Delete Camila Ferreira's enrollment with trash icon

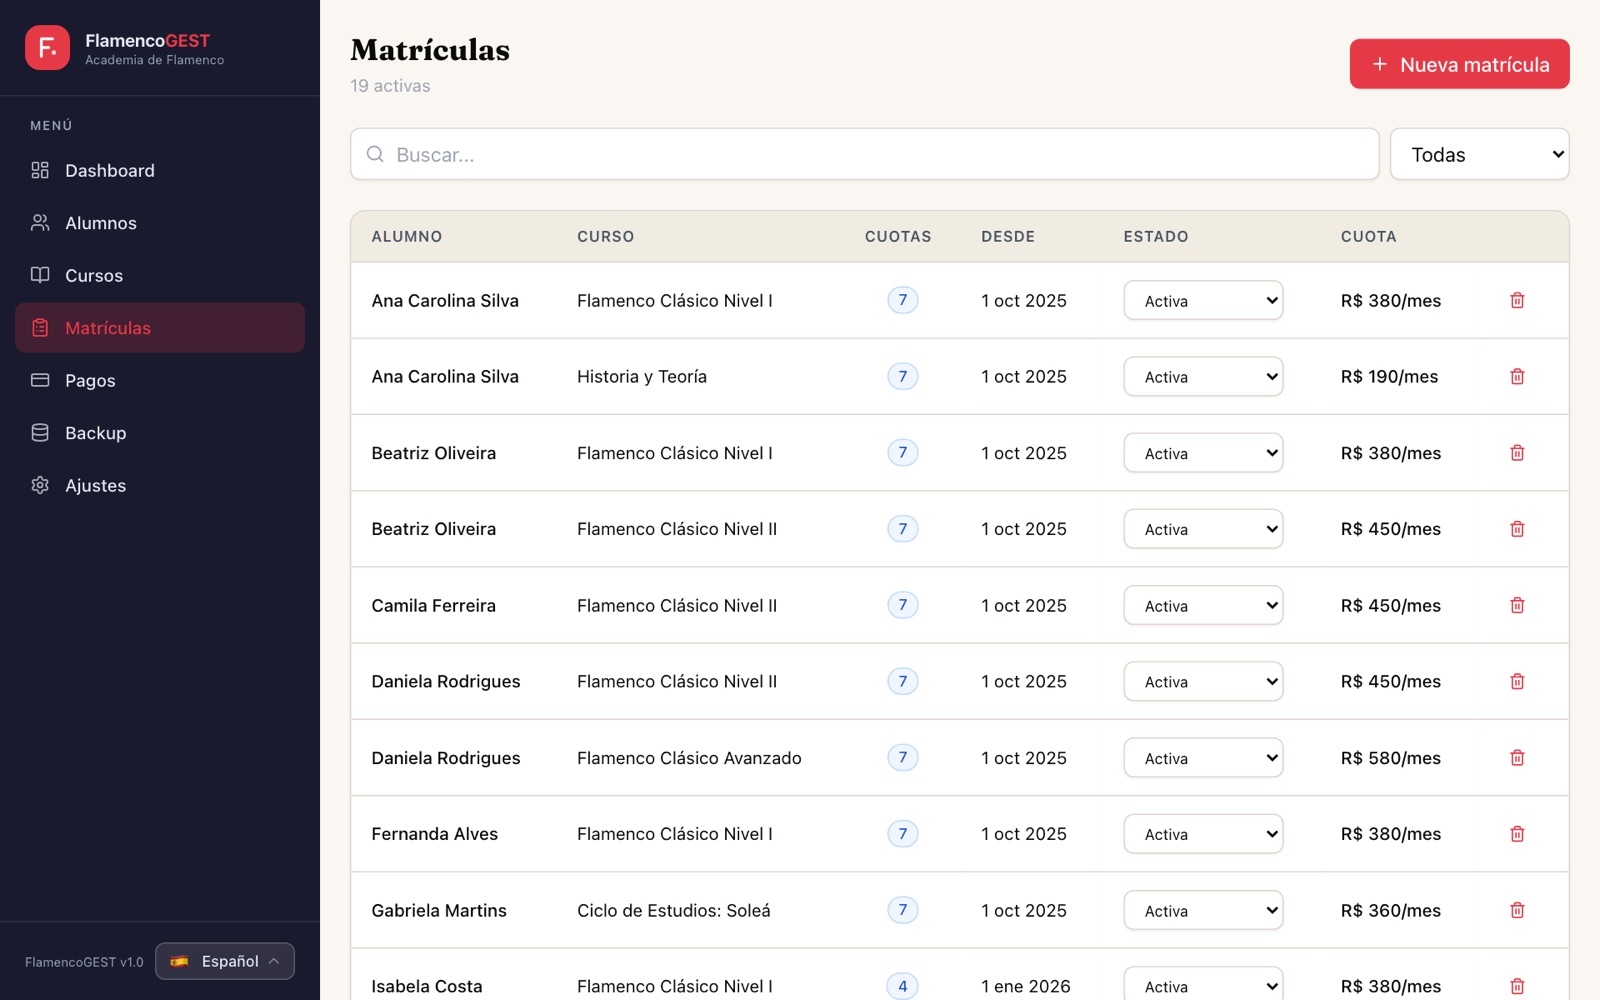coord(1517,605)
